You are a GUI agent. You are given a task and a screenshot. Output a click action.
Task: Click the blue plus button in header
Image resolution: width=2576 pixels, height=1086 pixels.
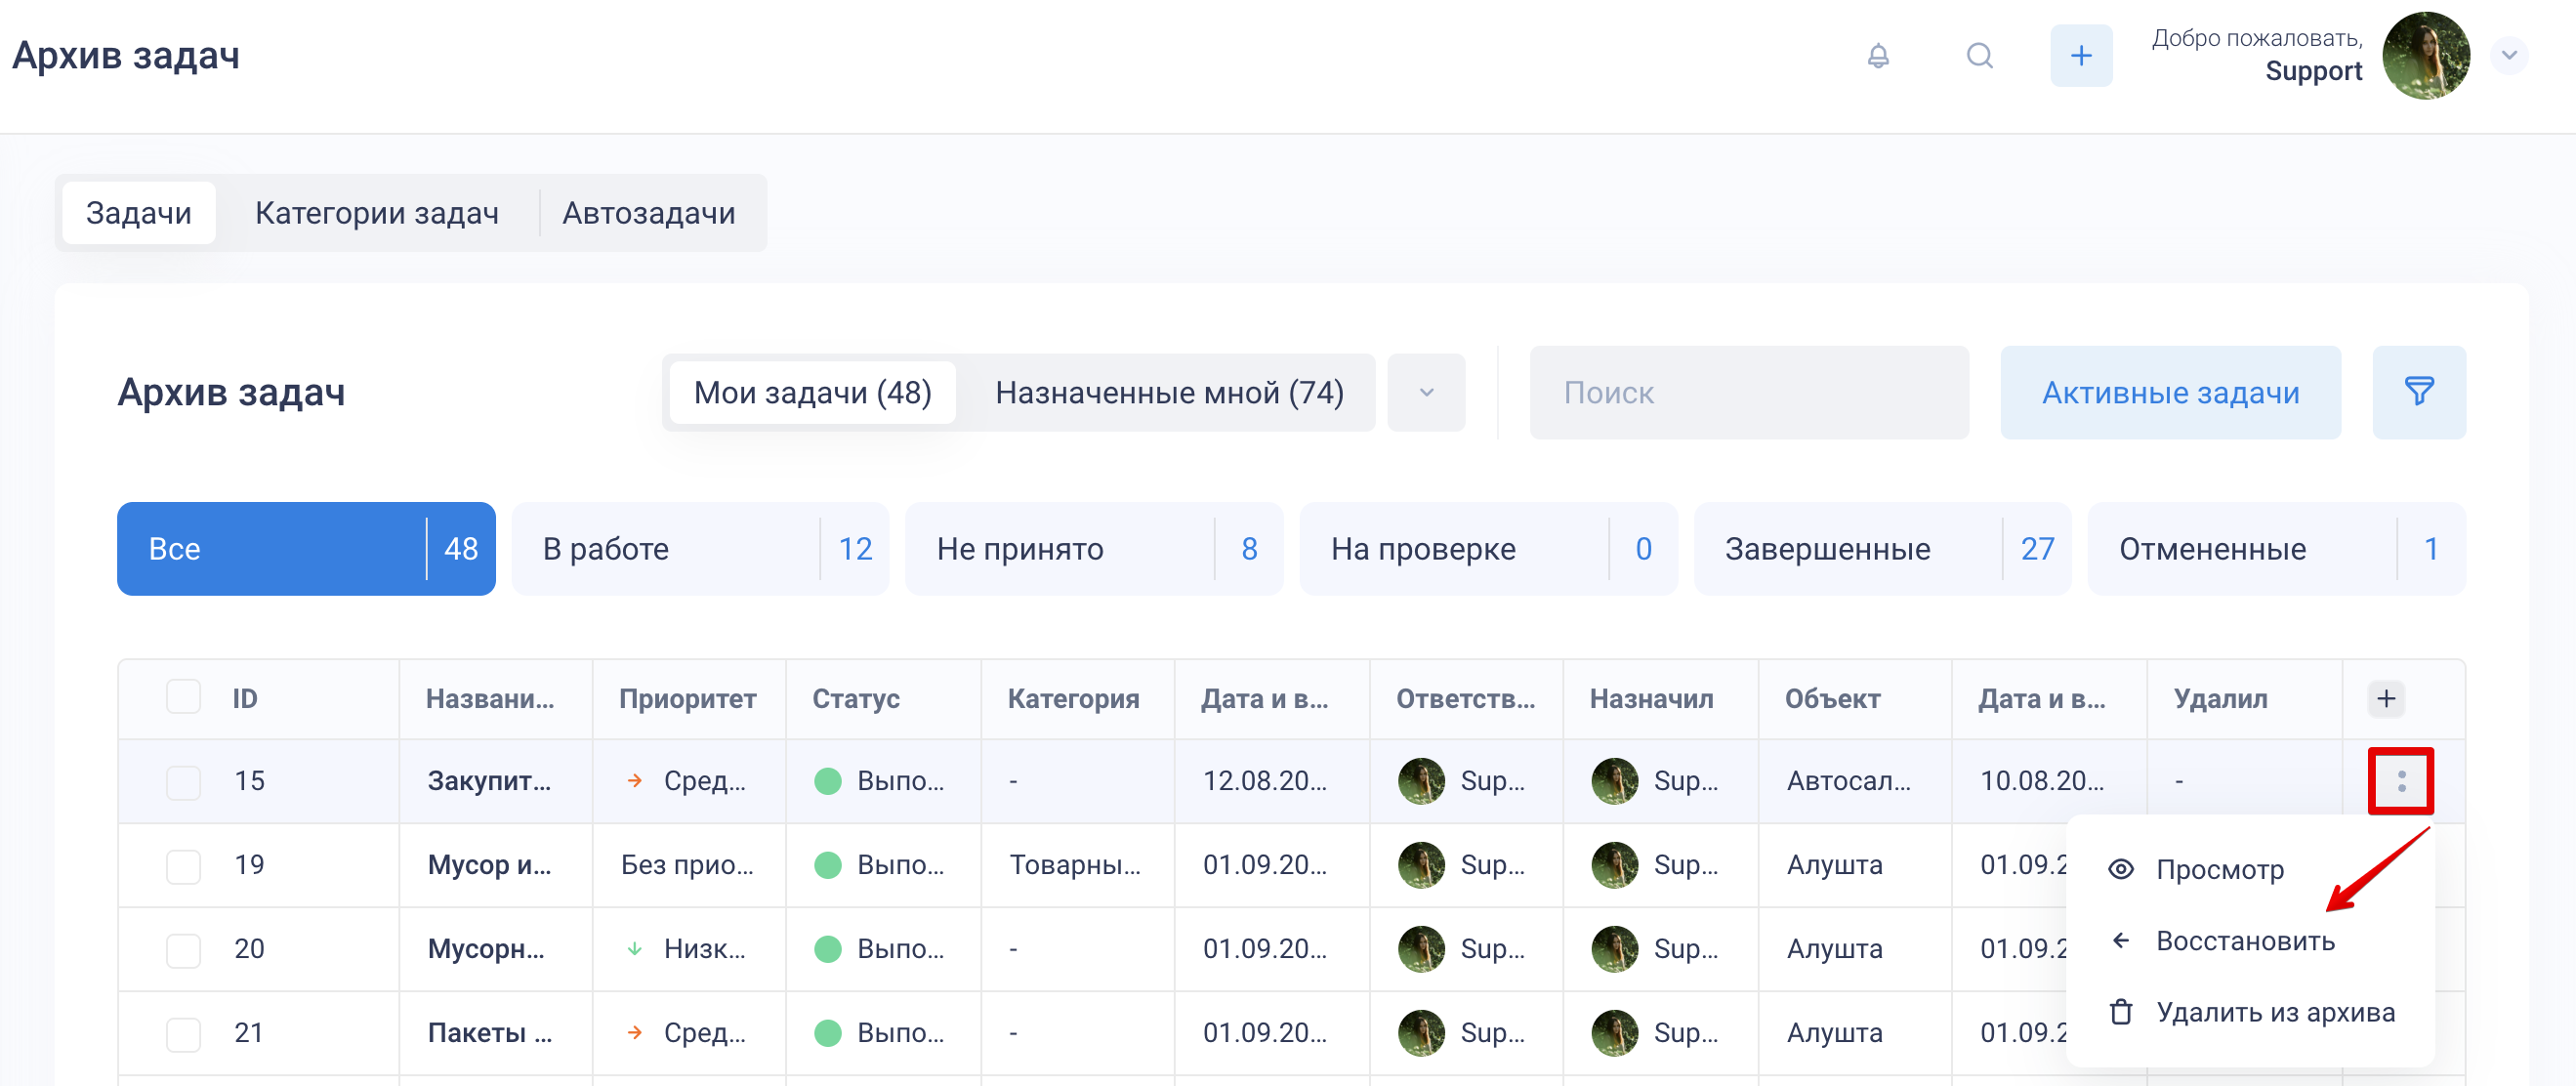2080,56
